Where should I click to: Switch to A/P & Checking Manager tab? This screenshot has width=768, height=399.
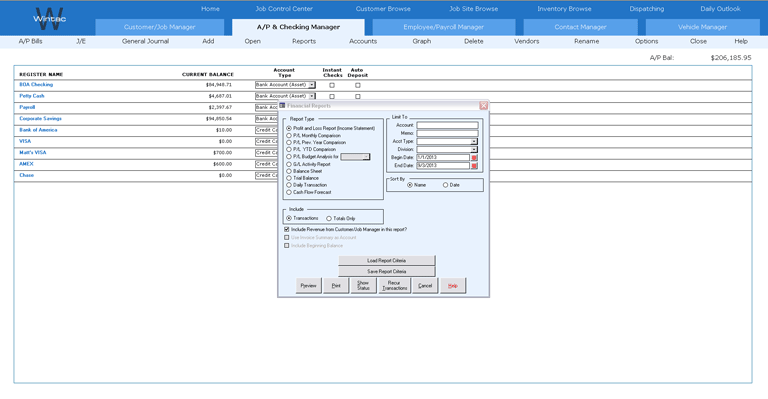[x=298, y=27]
